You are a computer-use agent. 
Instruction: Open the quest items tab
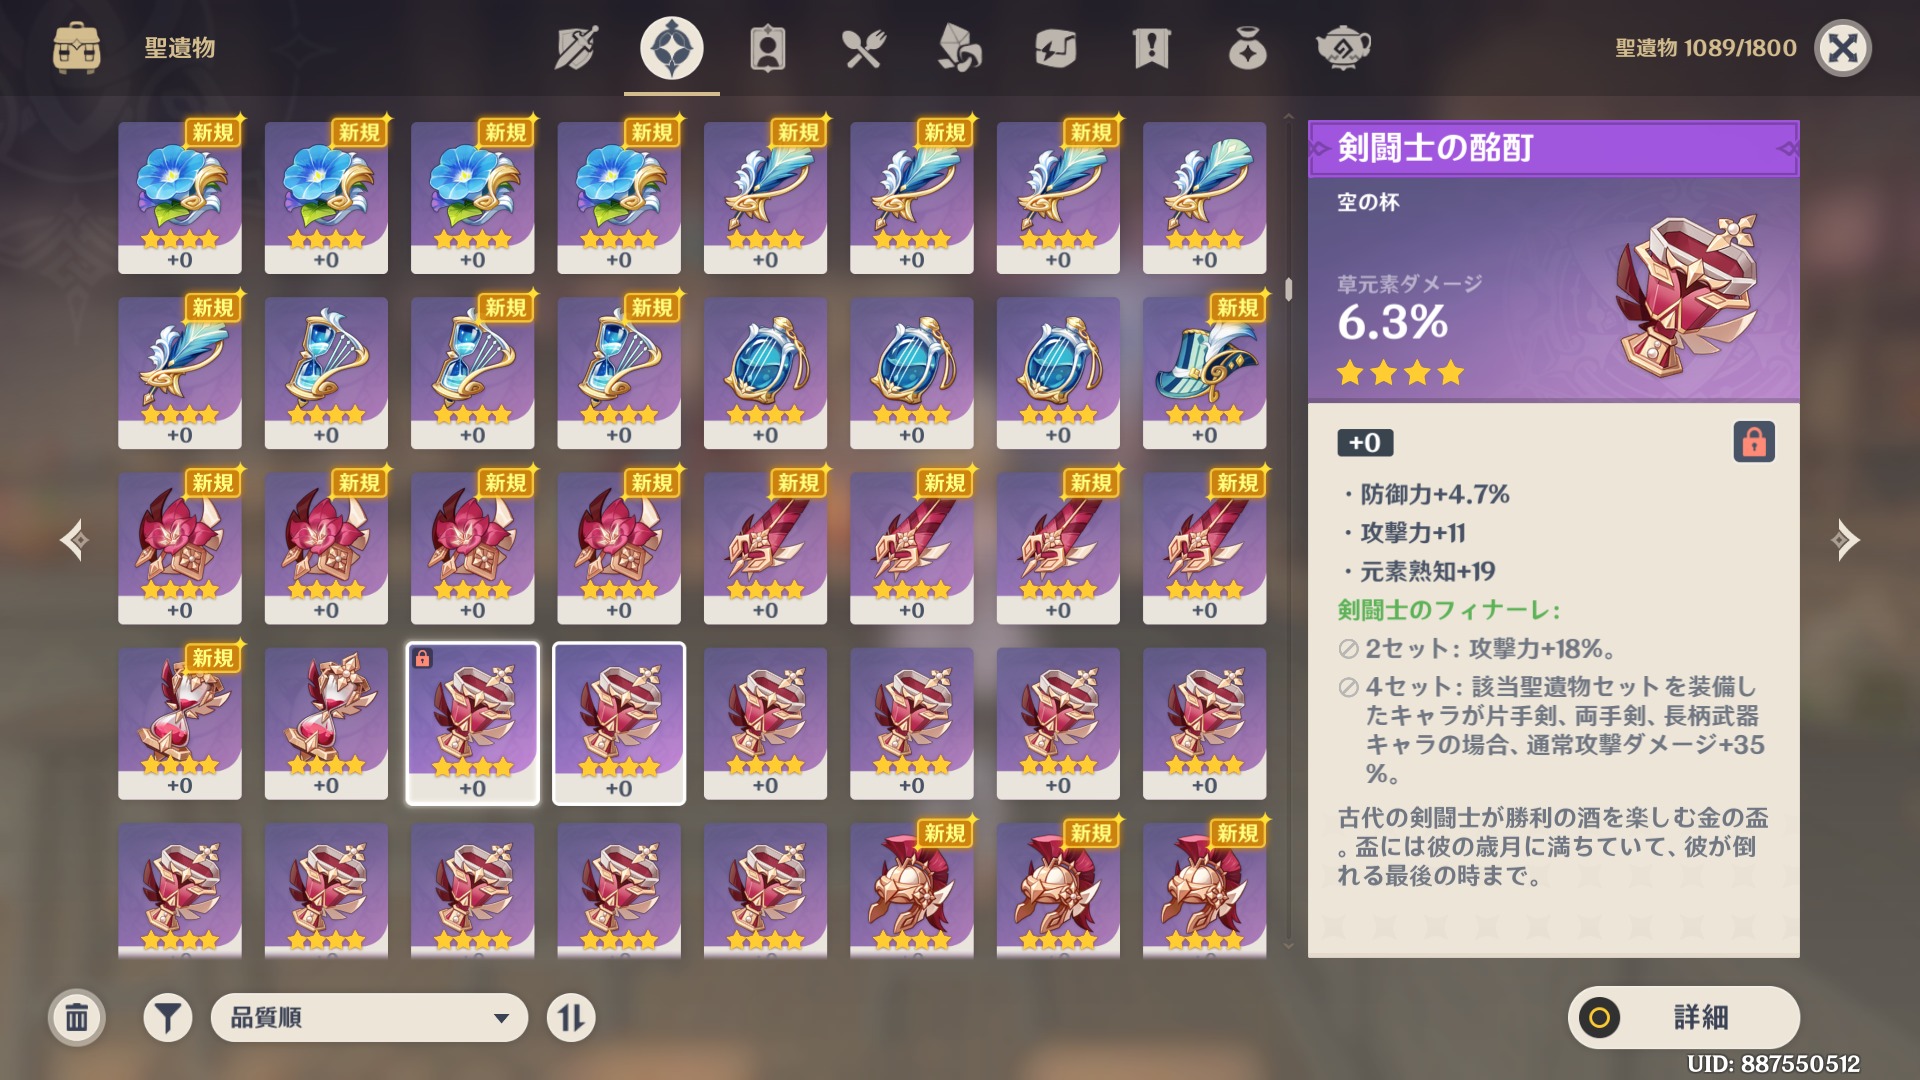pyautogui.click(x=1151, y=48)
